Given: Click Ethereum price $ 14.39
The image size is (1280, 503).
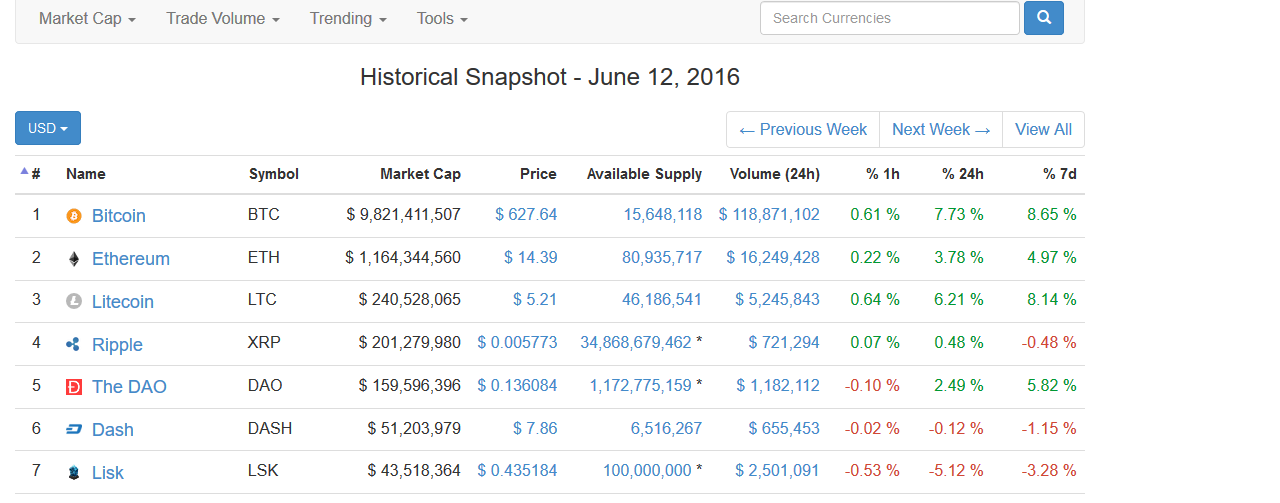Looking at the screenshot, I should point(530,257).
